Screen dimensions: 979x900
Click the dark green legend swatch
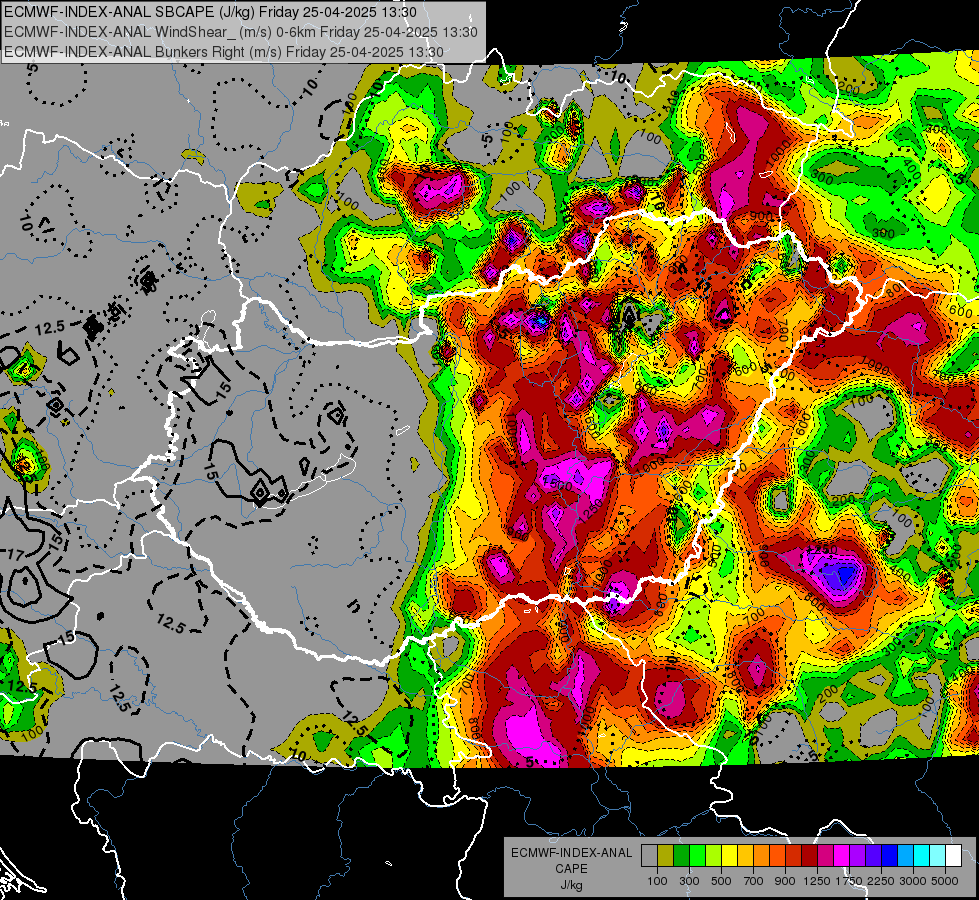(x=681, y=856)
